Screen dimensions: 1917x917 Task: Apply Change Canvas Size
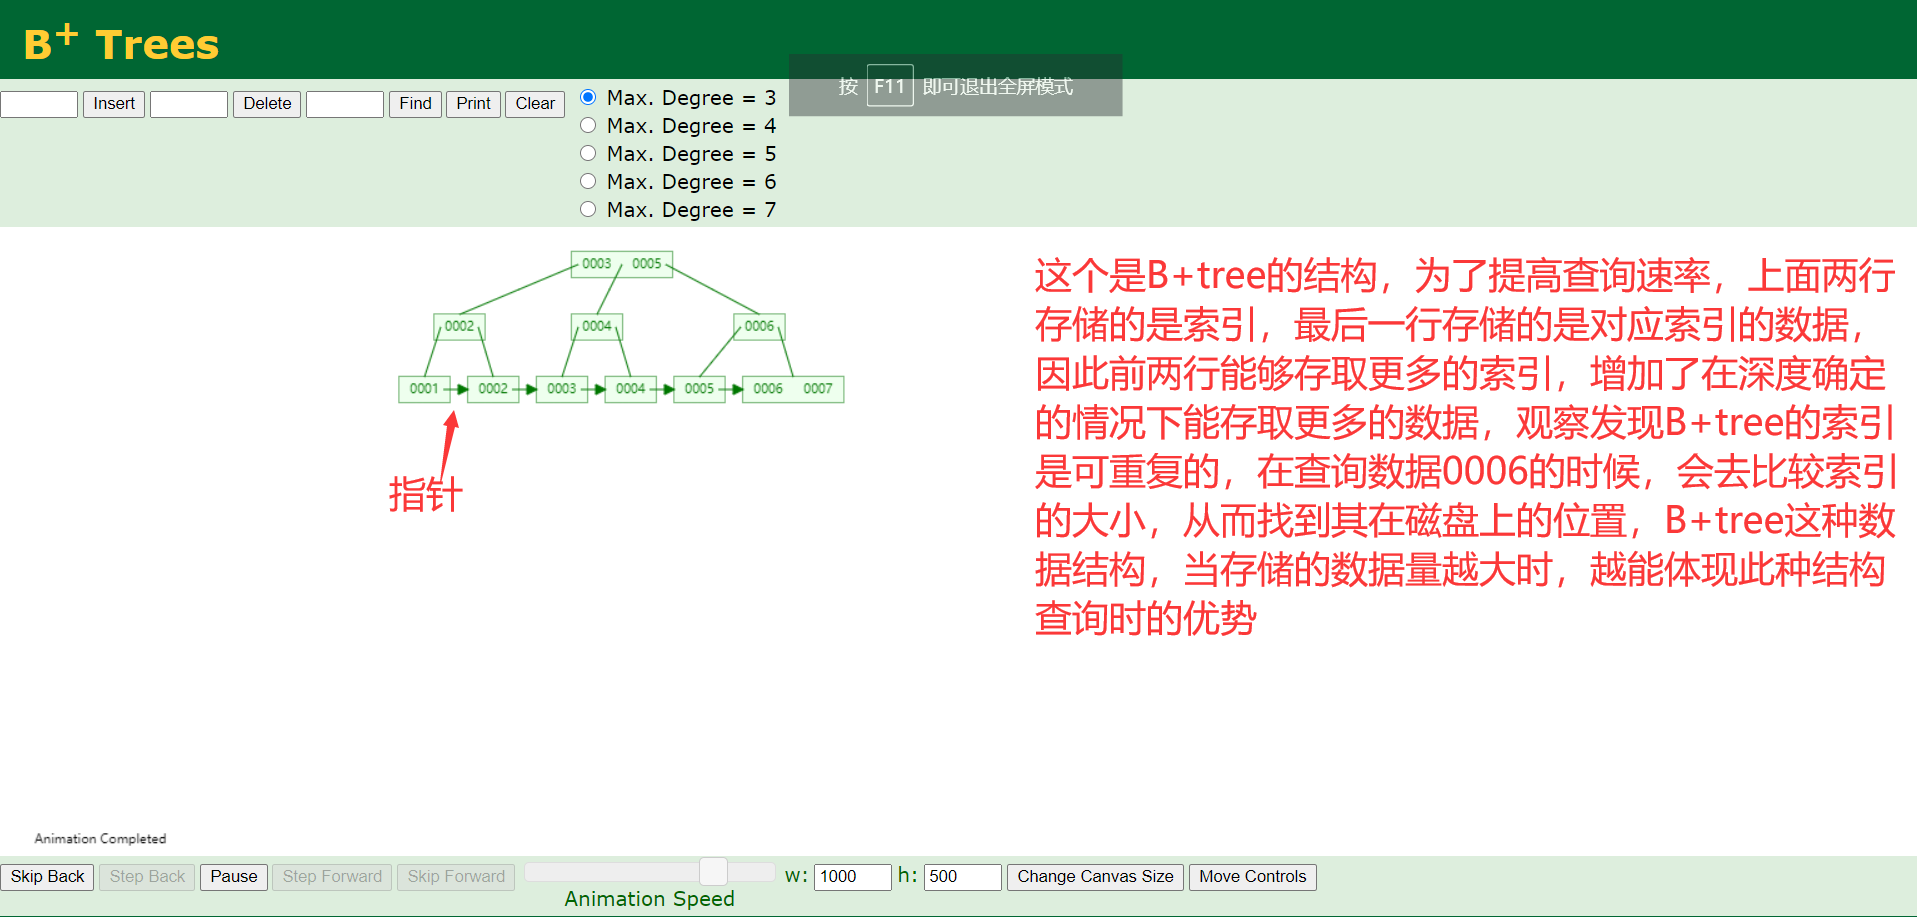click(1095, 877)
